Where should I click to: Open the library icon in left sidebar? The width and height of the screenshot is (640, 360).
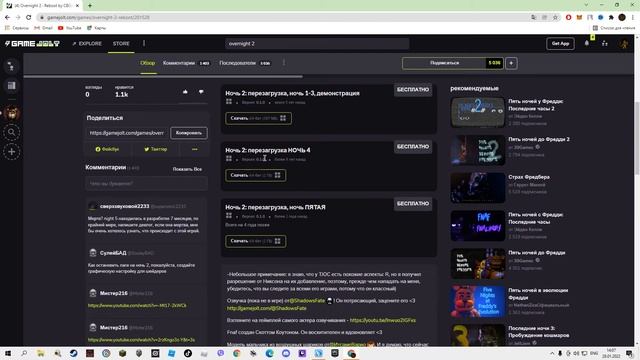[11, 85]
